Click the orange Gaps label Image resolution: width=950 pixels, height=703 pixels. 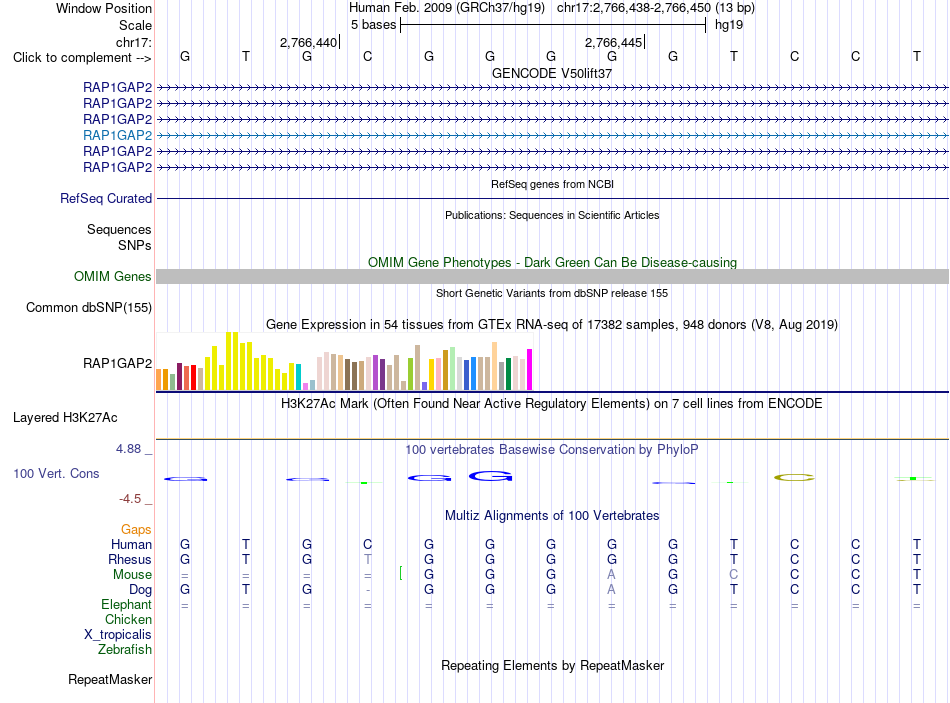point(136,530)
